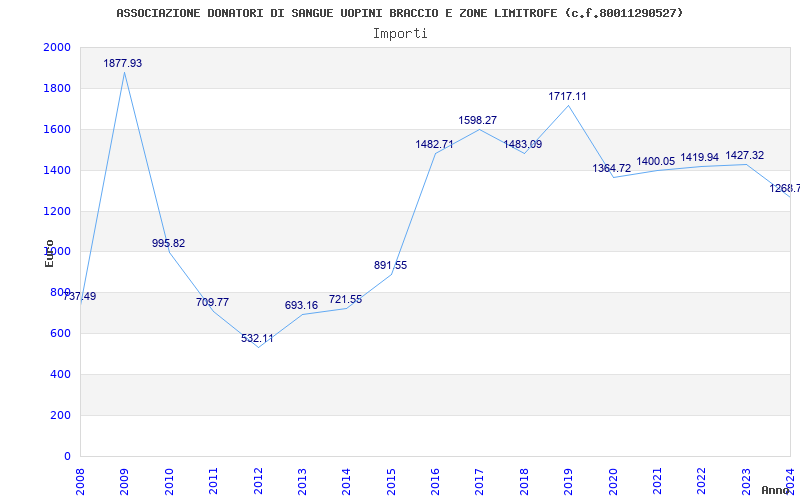Click the data label 1364.72

612,168
